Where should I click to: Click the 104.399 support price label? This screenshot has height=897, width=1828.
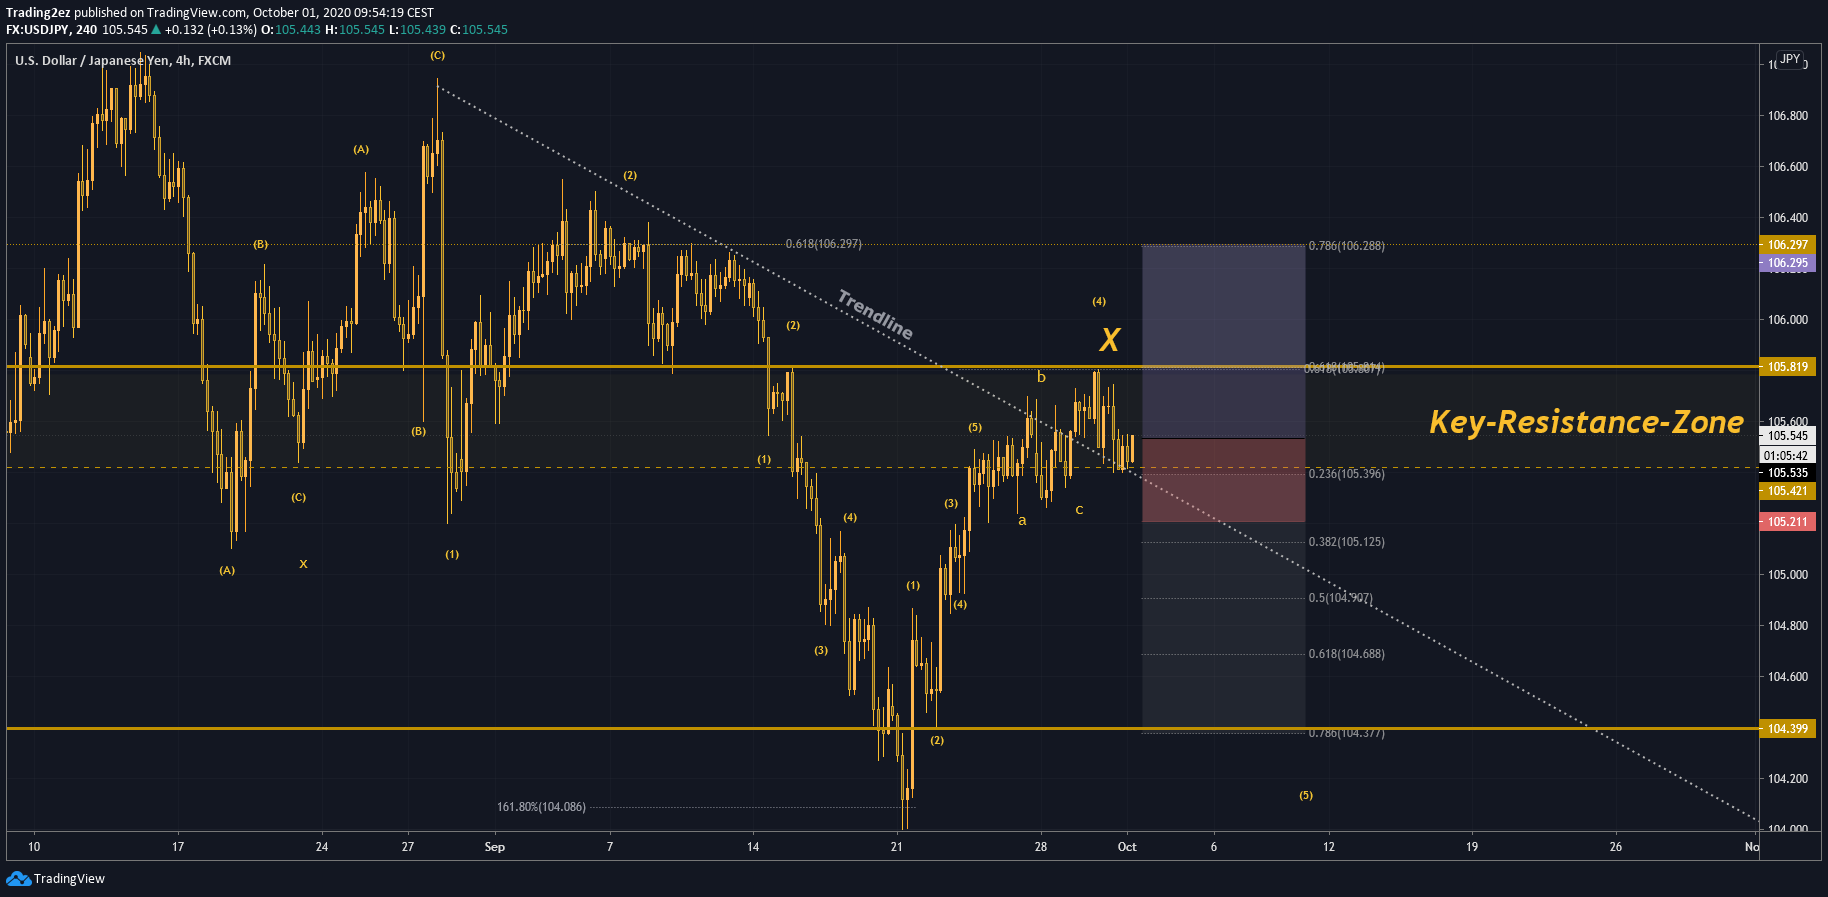coord(1787,729)
